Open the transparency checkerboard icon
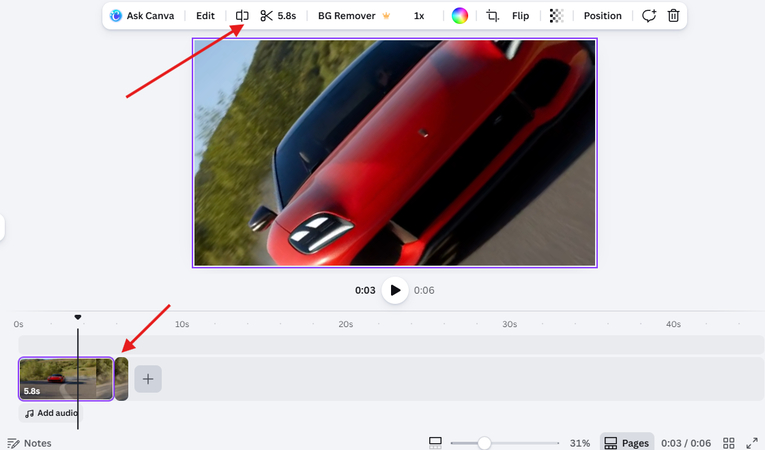 [557, 16]
